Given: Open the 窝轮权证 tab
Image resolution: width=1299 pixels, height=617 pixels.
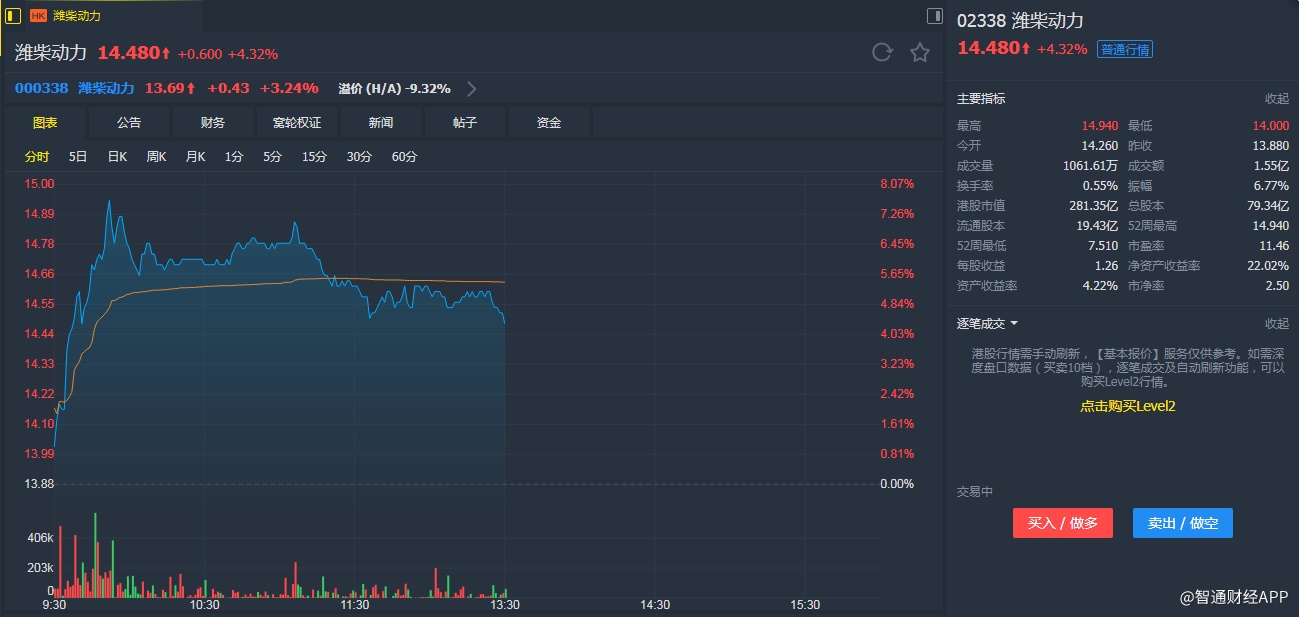Looking at the screenshot, I should click(x=297, y=123).
